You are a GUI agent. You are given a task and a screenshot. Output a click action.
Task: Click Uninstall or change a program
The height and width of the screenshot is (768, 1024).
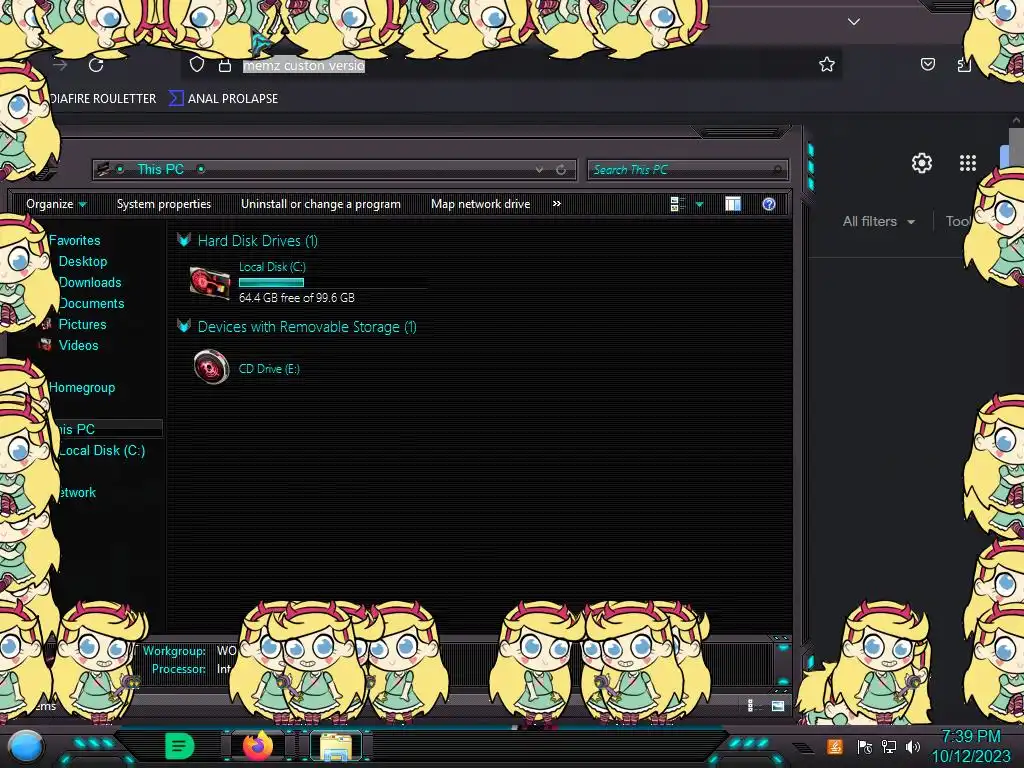click(x=321, y=204)
